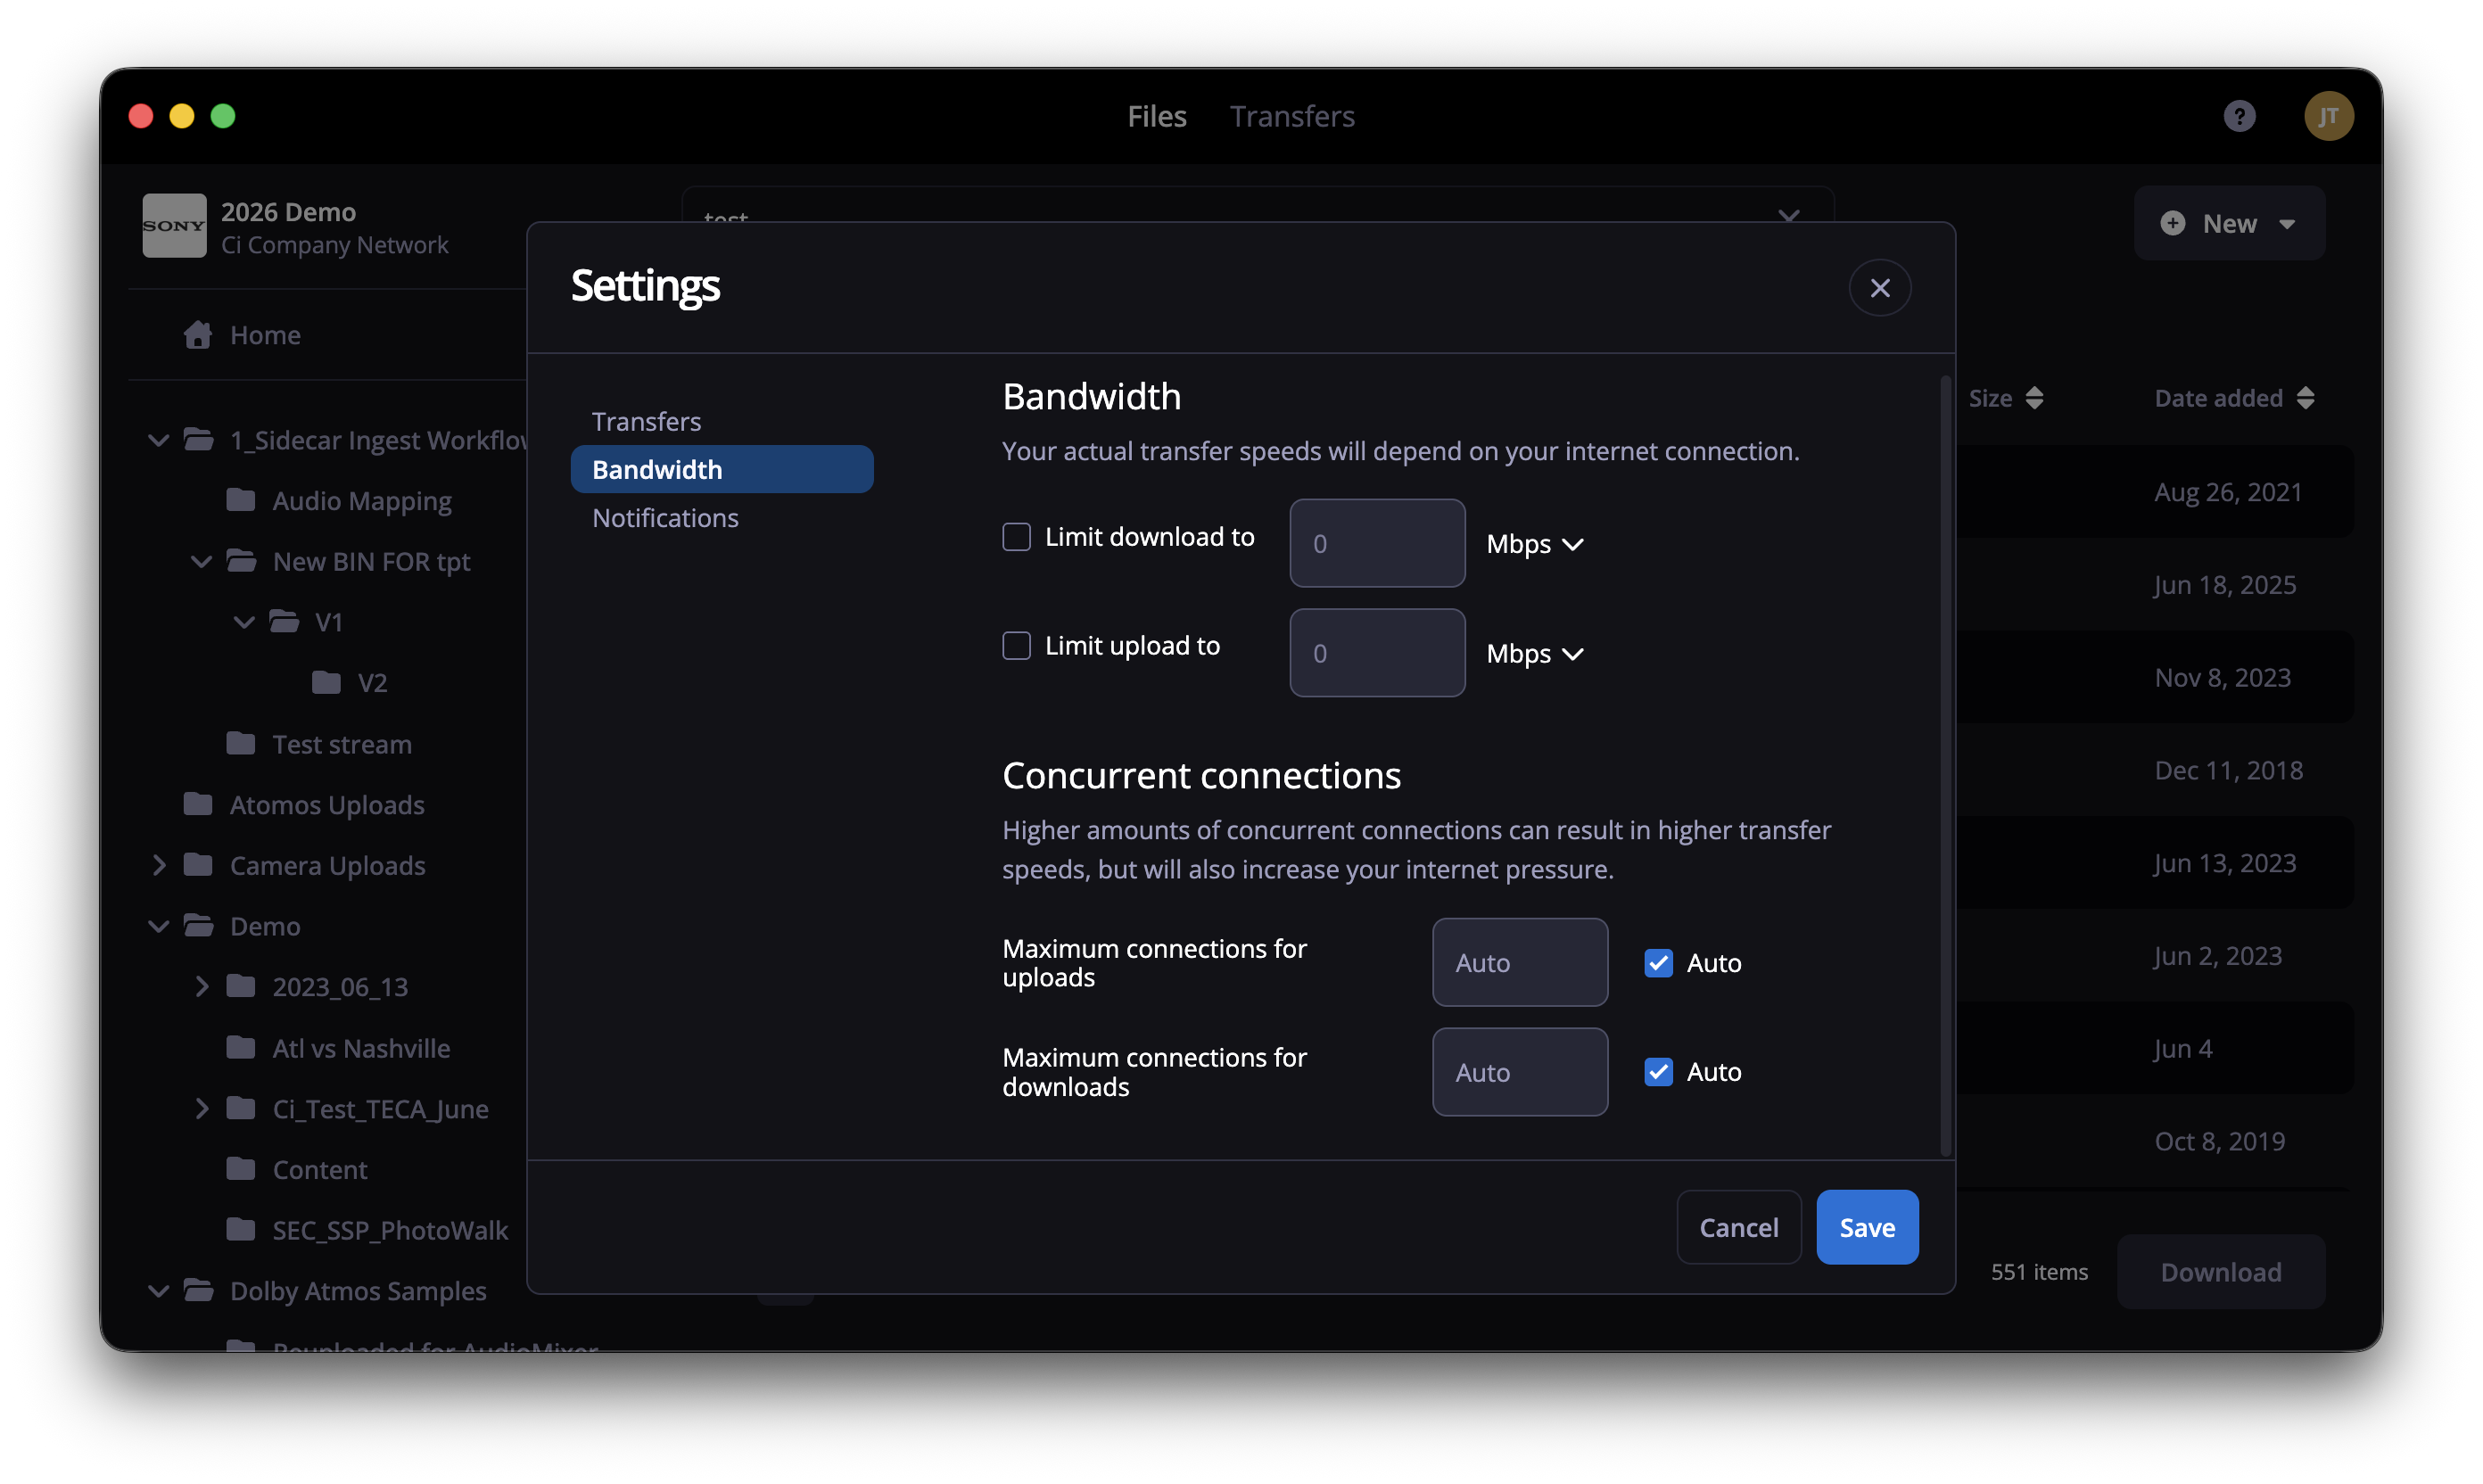Click the 2023_06_13 folder icon

[x=241, y=986]
